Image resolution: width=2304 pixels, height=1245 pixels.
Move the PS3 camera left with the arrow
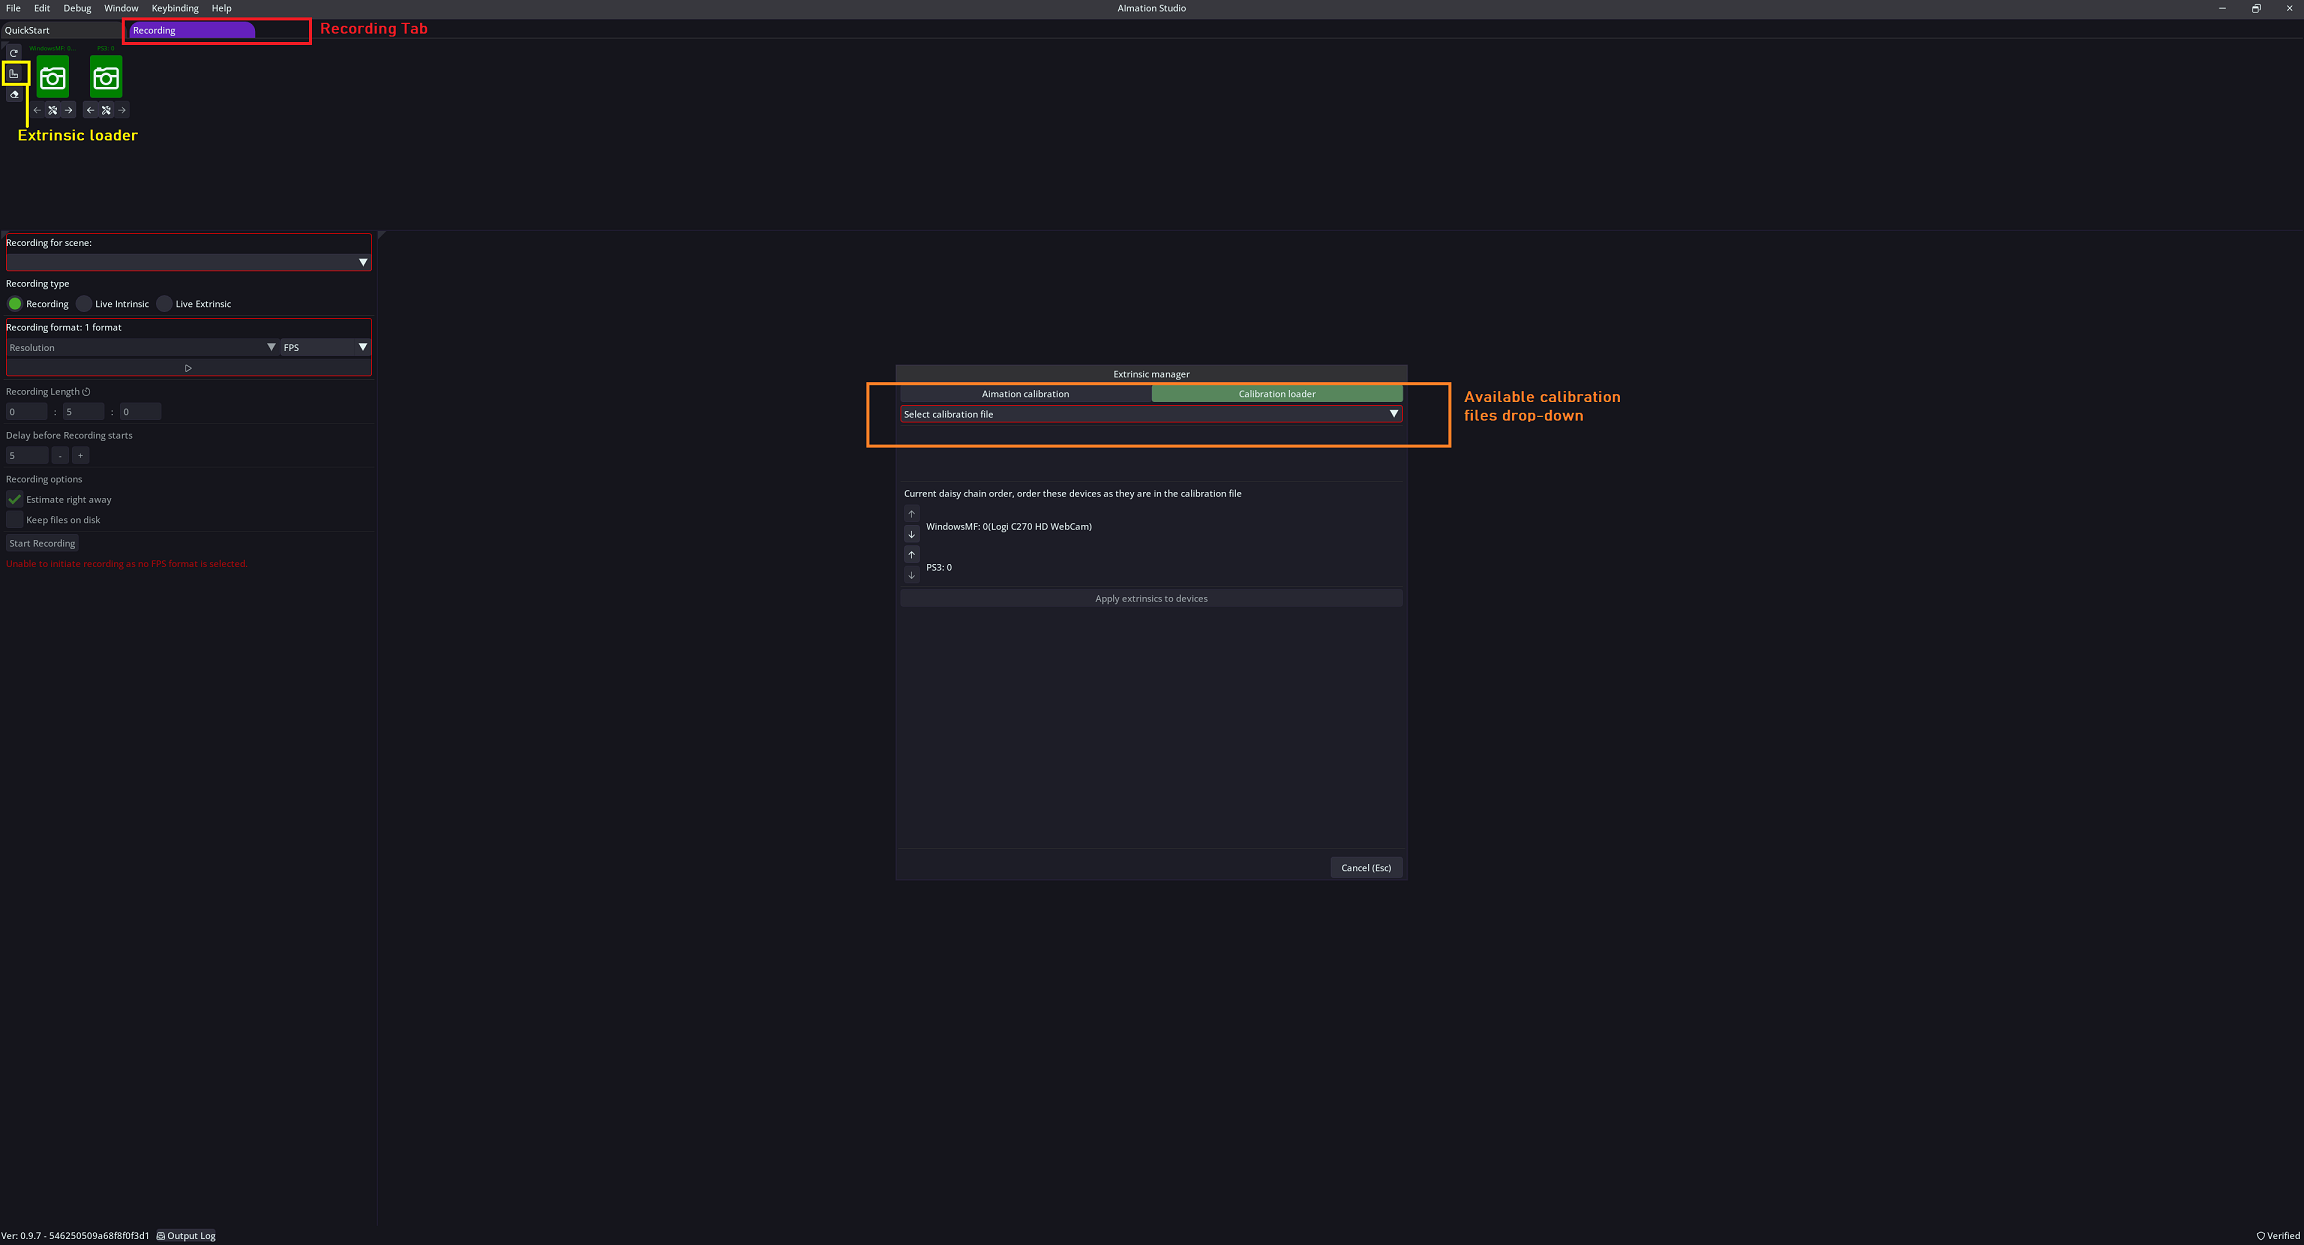tap(90, 110)
